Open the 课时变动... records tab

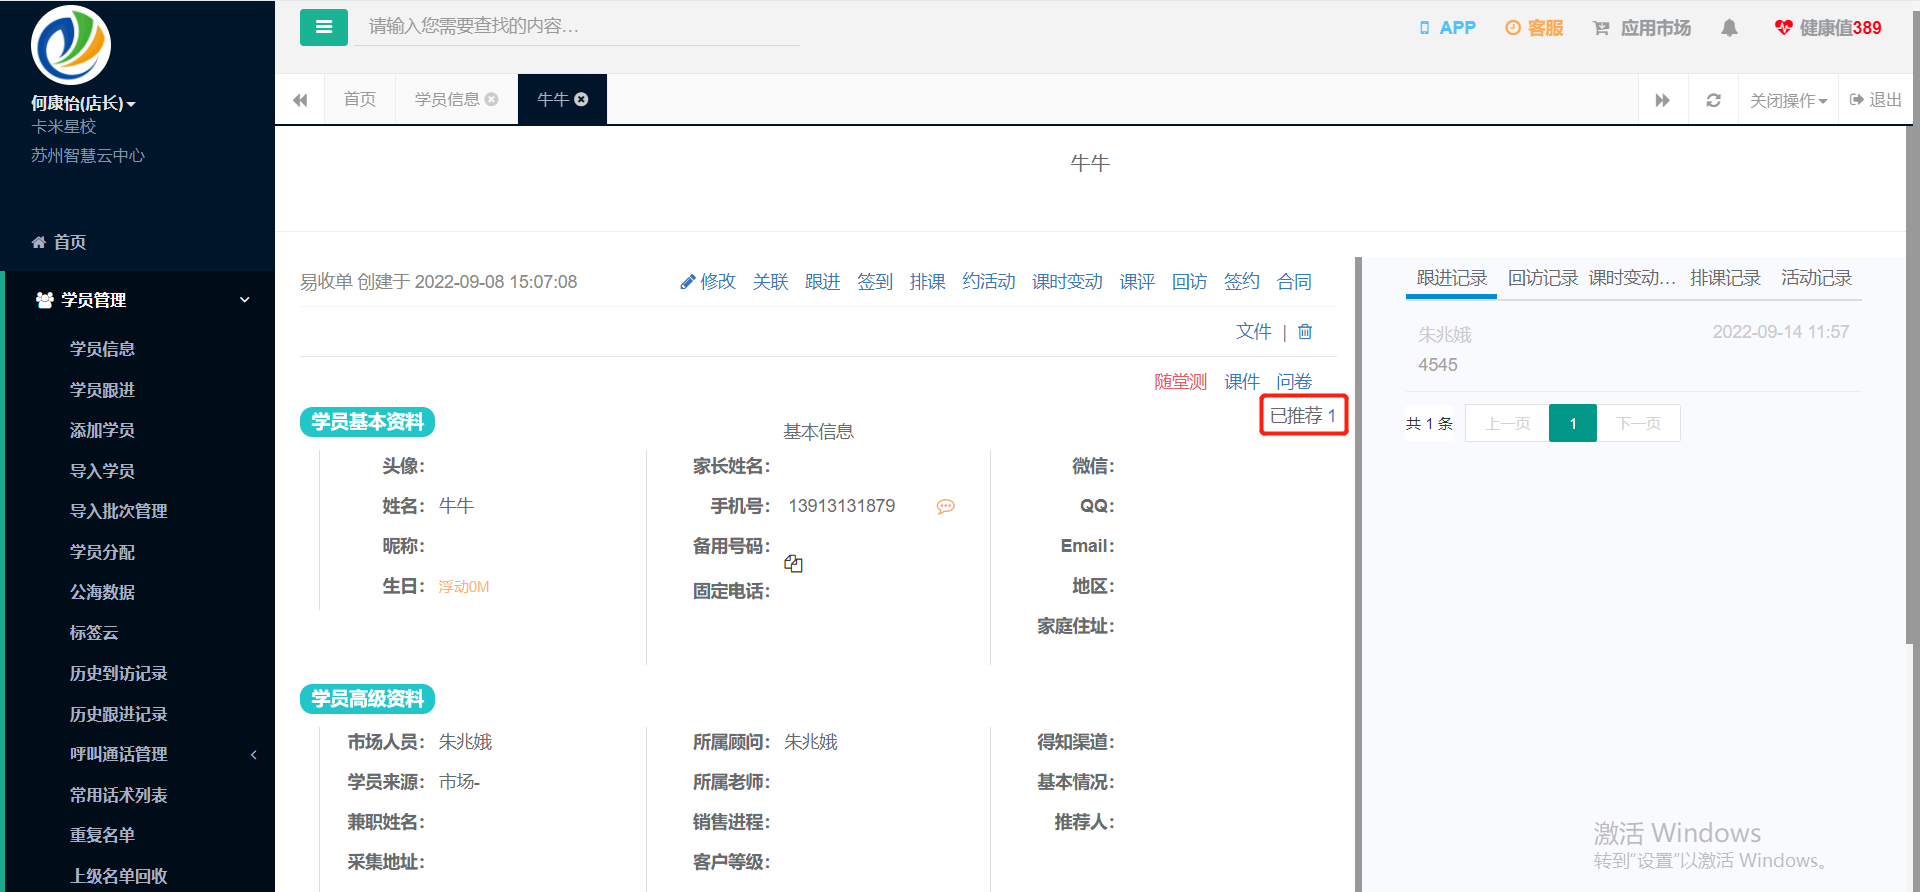click(x=1632, y=278)
